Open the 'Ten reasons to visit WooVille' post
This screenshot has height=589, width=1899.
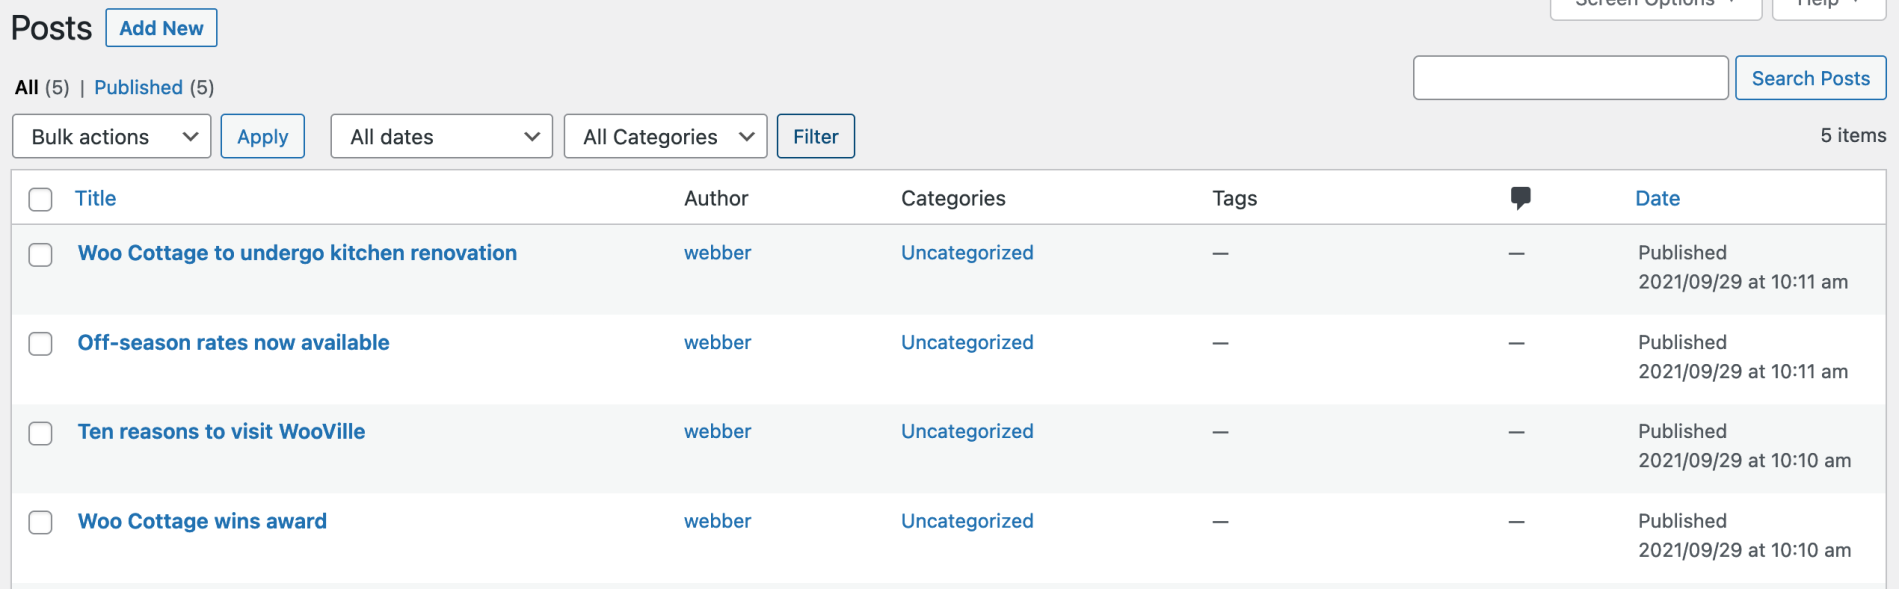221,431
